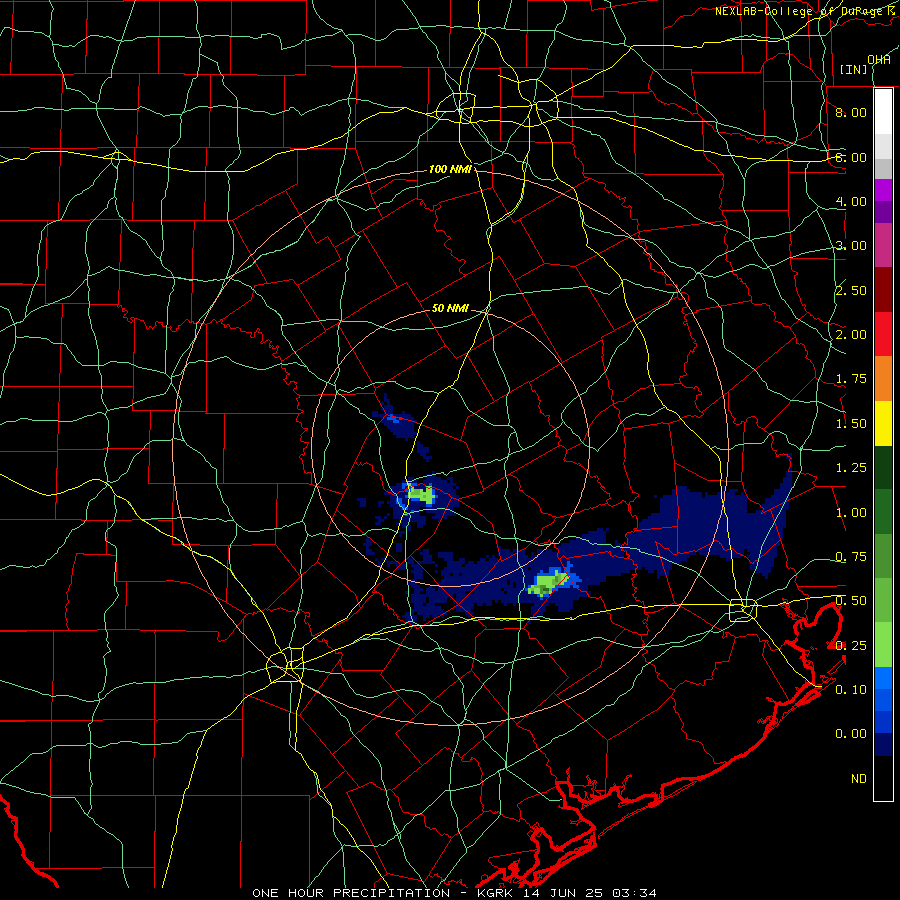Click the green rain cell southeast of radar
This screenshot has width=900, height=900.
point(548,583)
